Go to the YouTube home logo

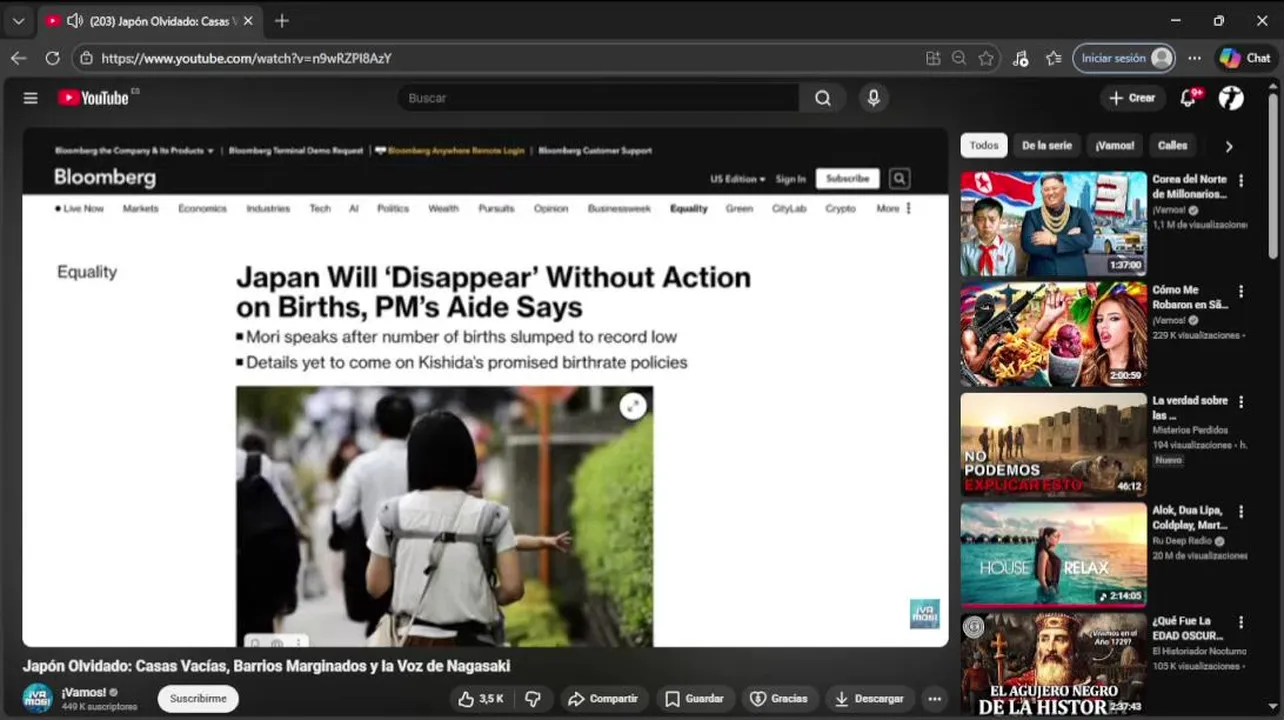94,98
